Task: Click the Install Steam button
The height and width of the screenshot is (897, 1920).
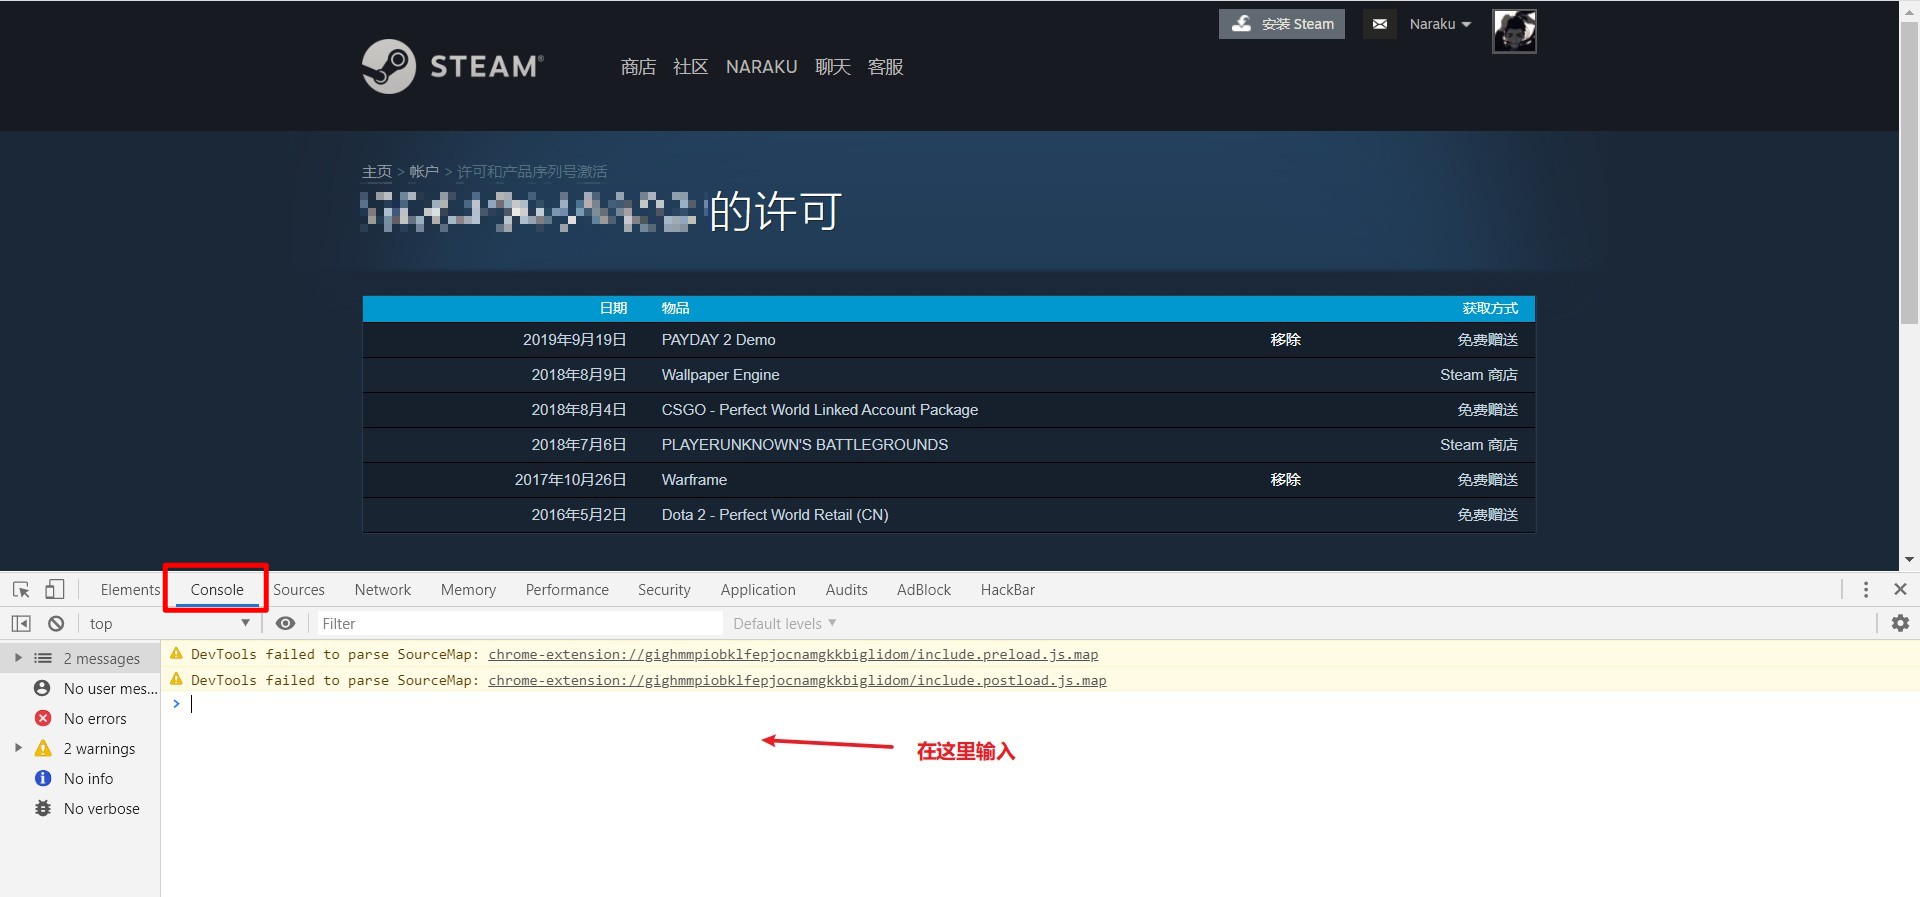Action: (x=1282, y=24)
